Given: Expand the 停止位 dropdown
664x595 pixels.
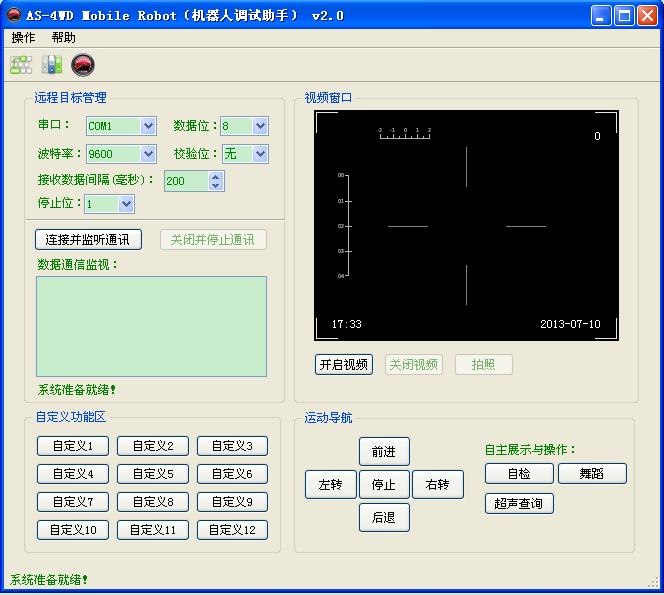Looking at the screenshot, I should tap(126, 204).
